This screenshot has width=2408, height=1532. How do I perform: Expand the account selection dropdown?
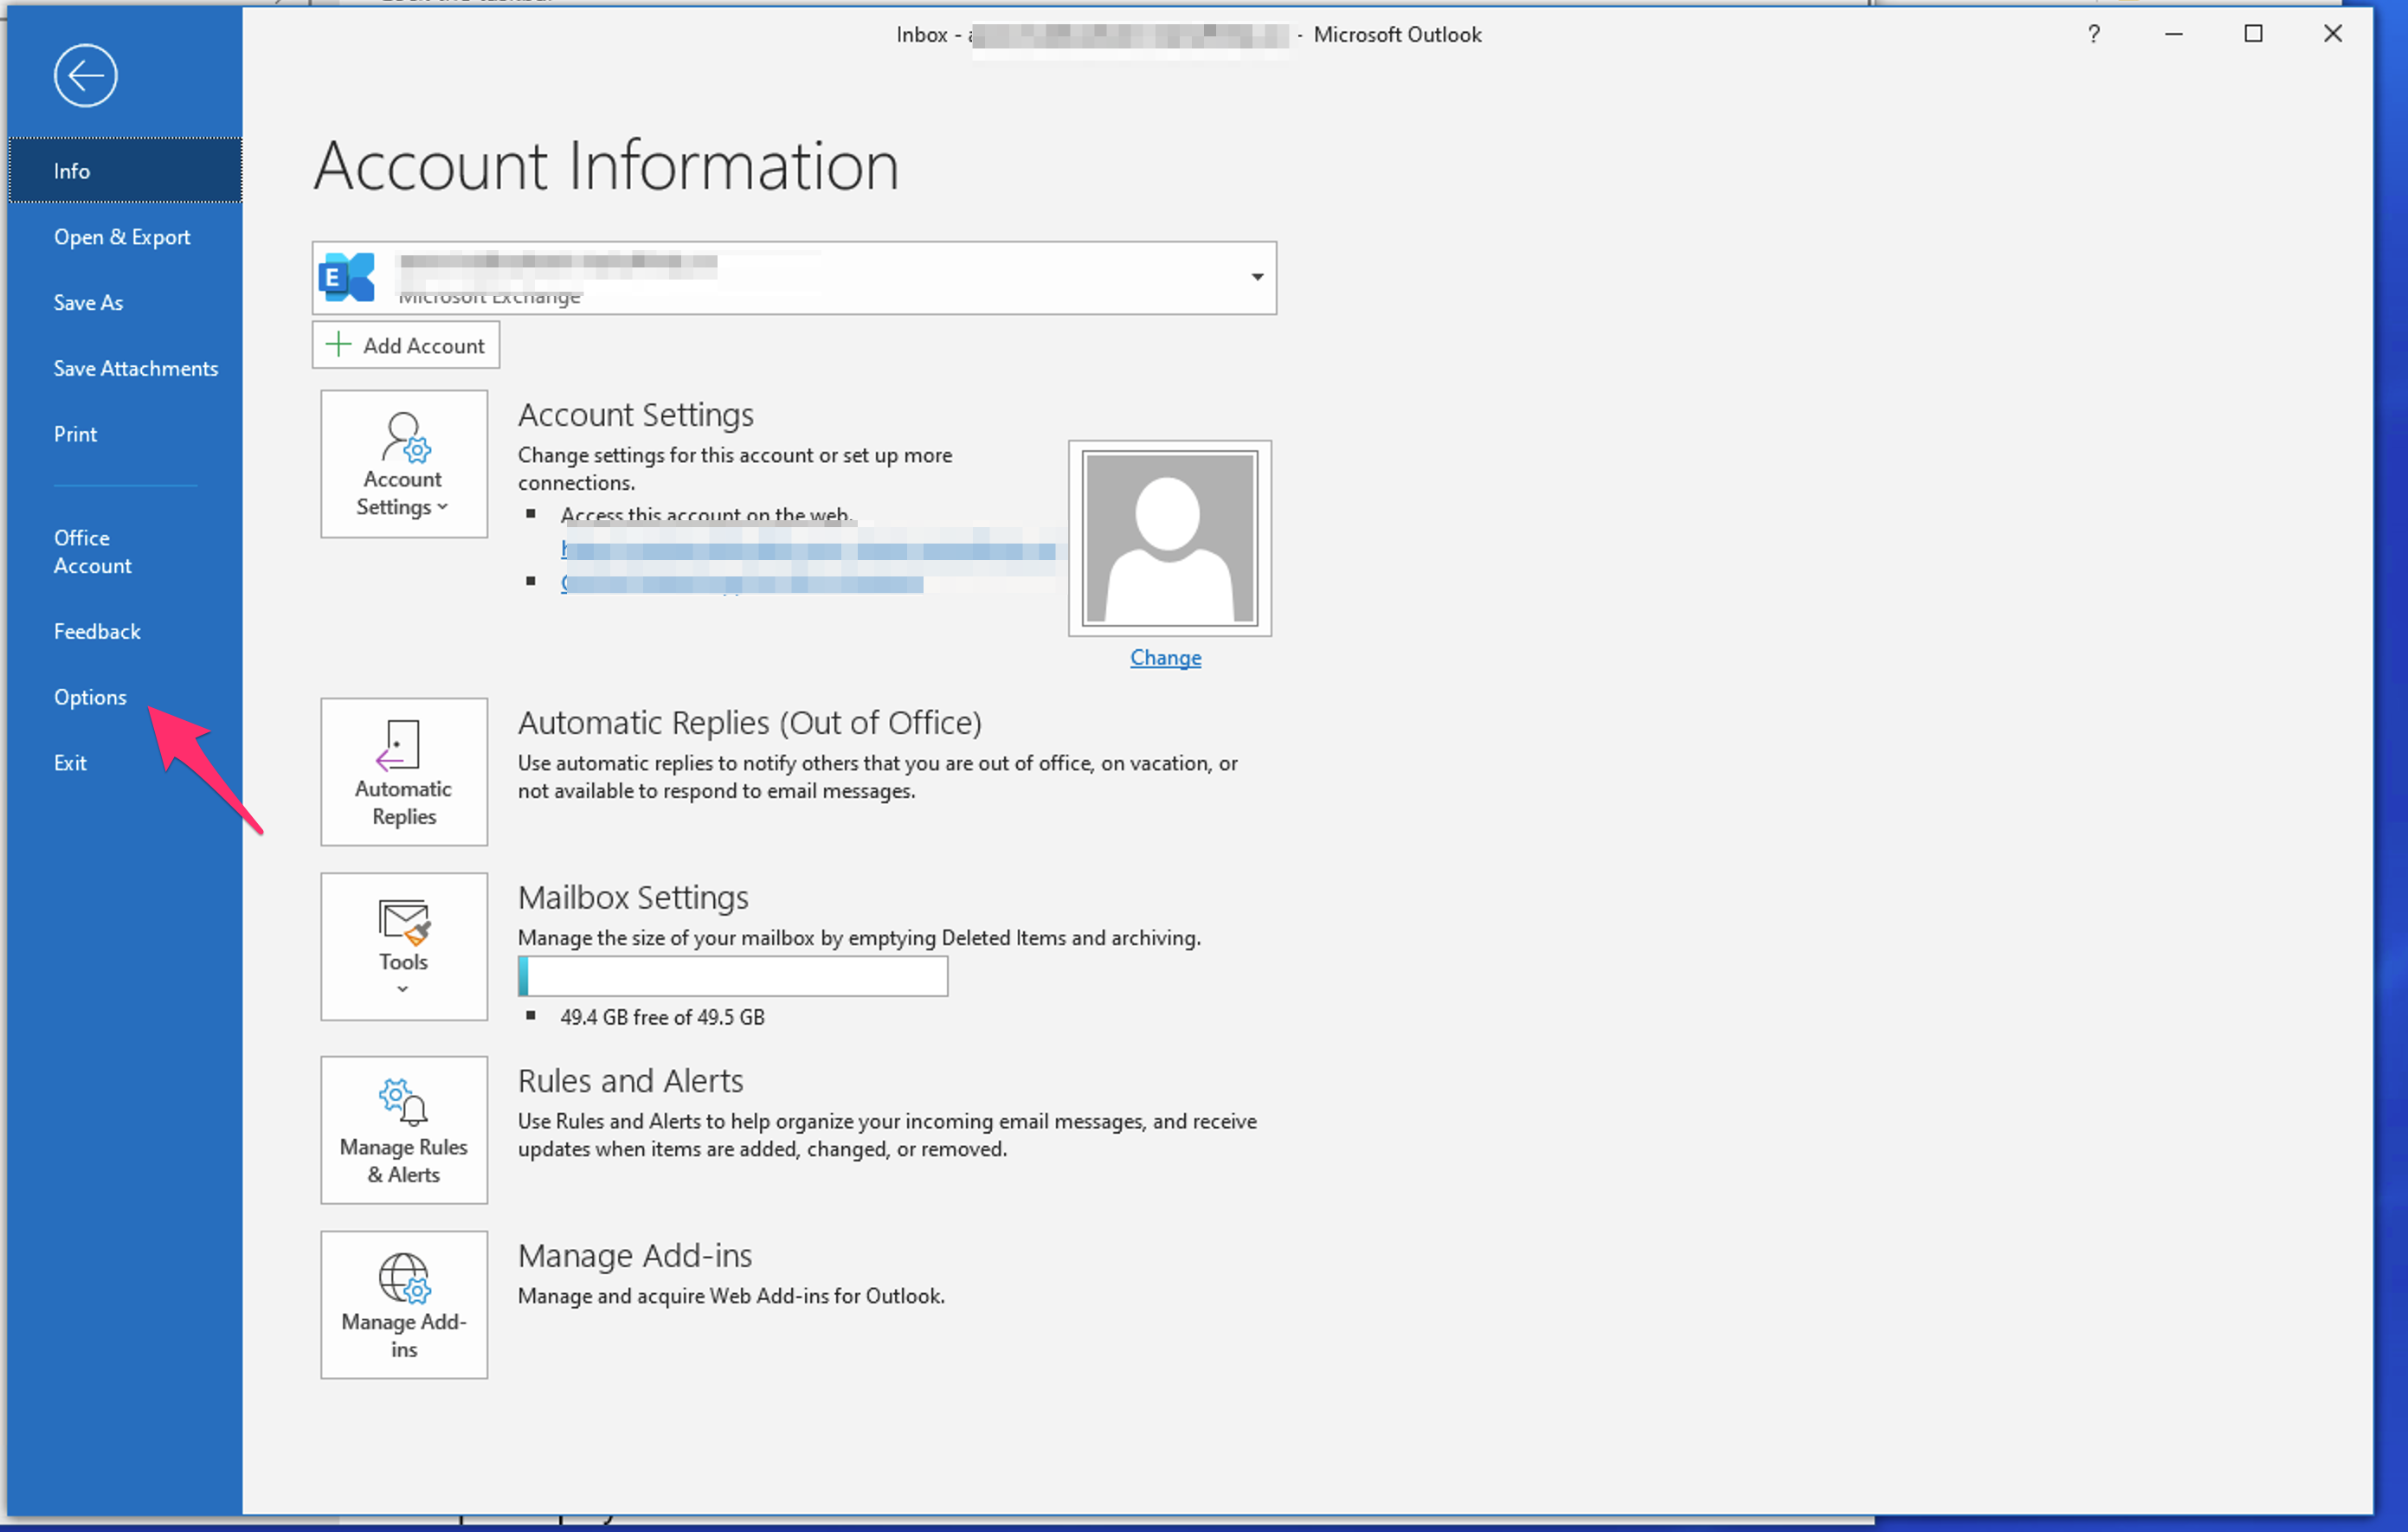pos(1257,277)
